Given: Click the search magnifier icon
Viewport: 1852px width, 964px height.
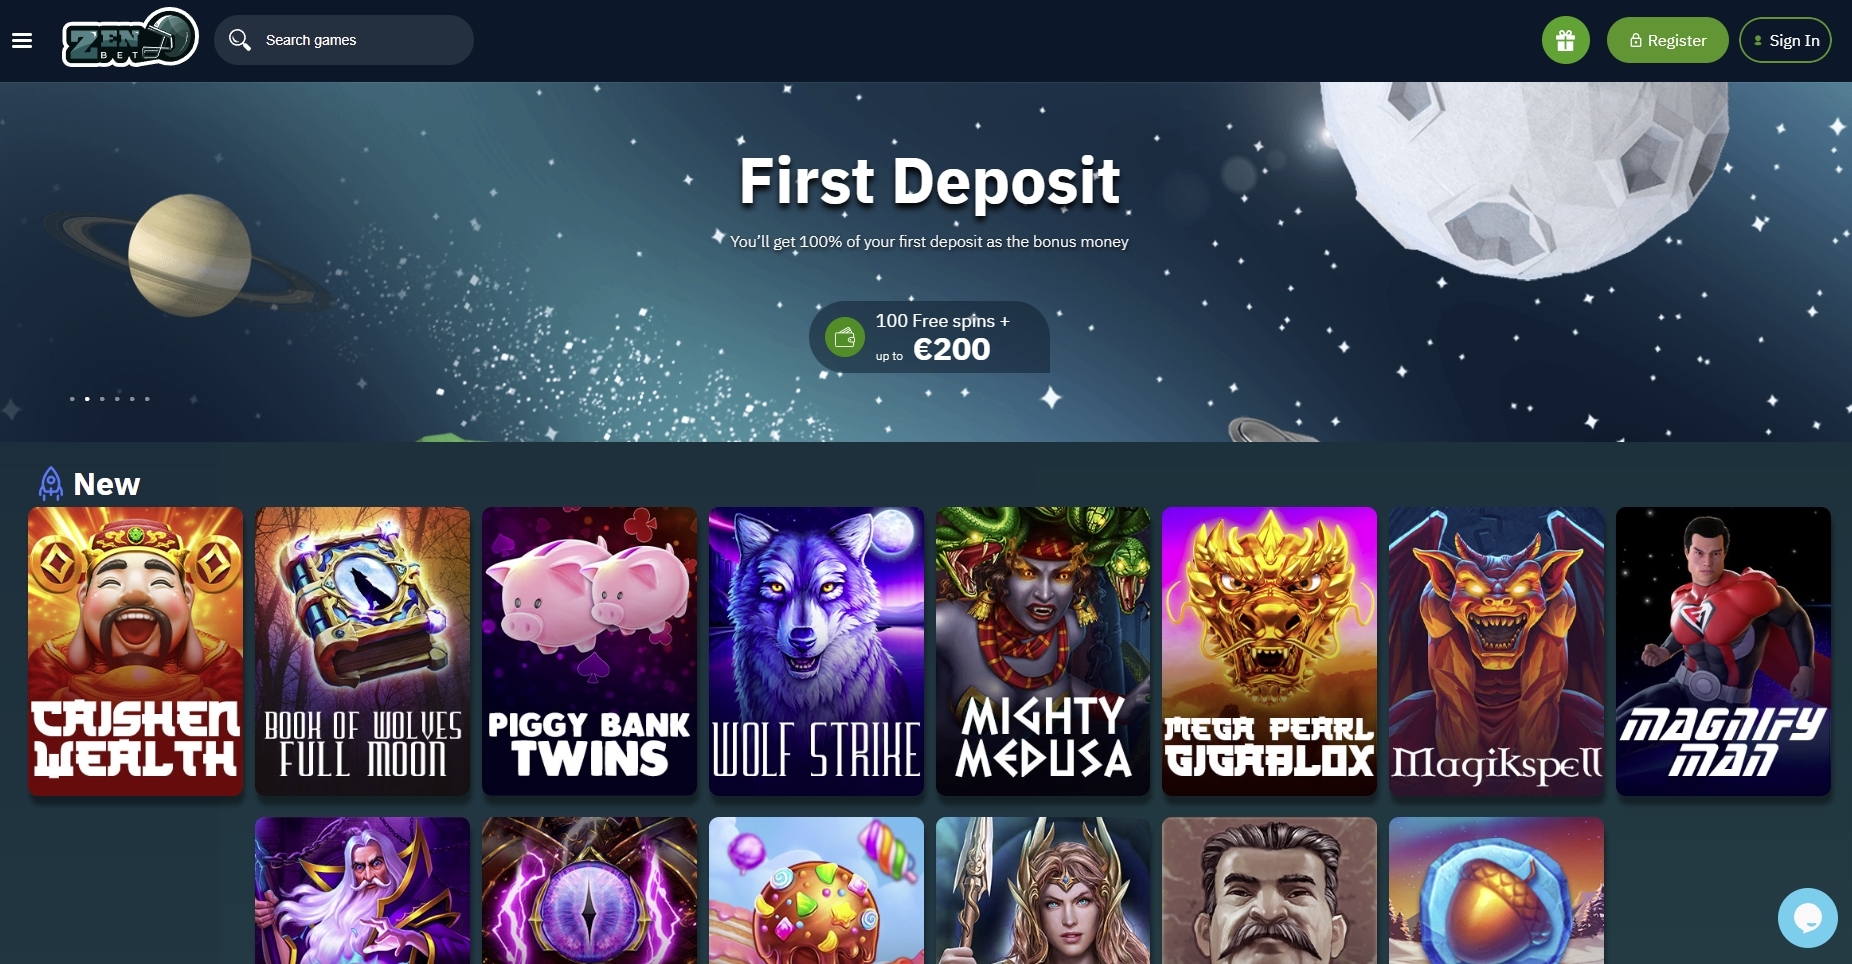Looking at the screenshot, I should tap(239, 40).
